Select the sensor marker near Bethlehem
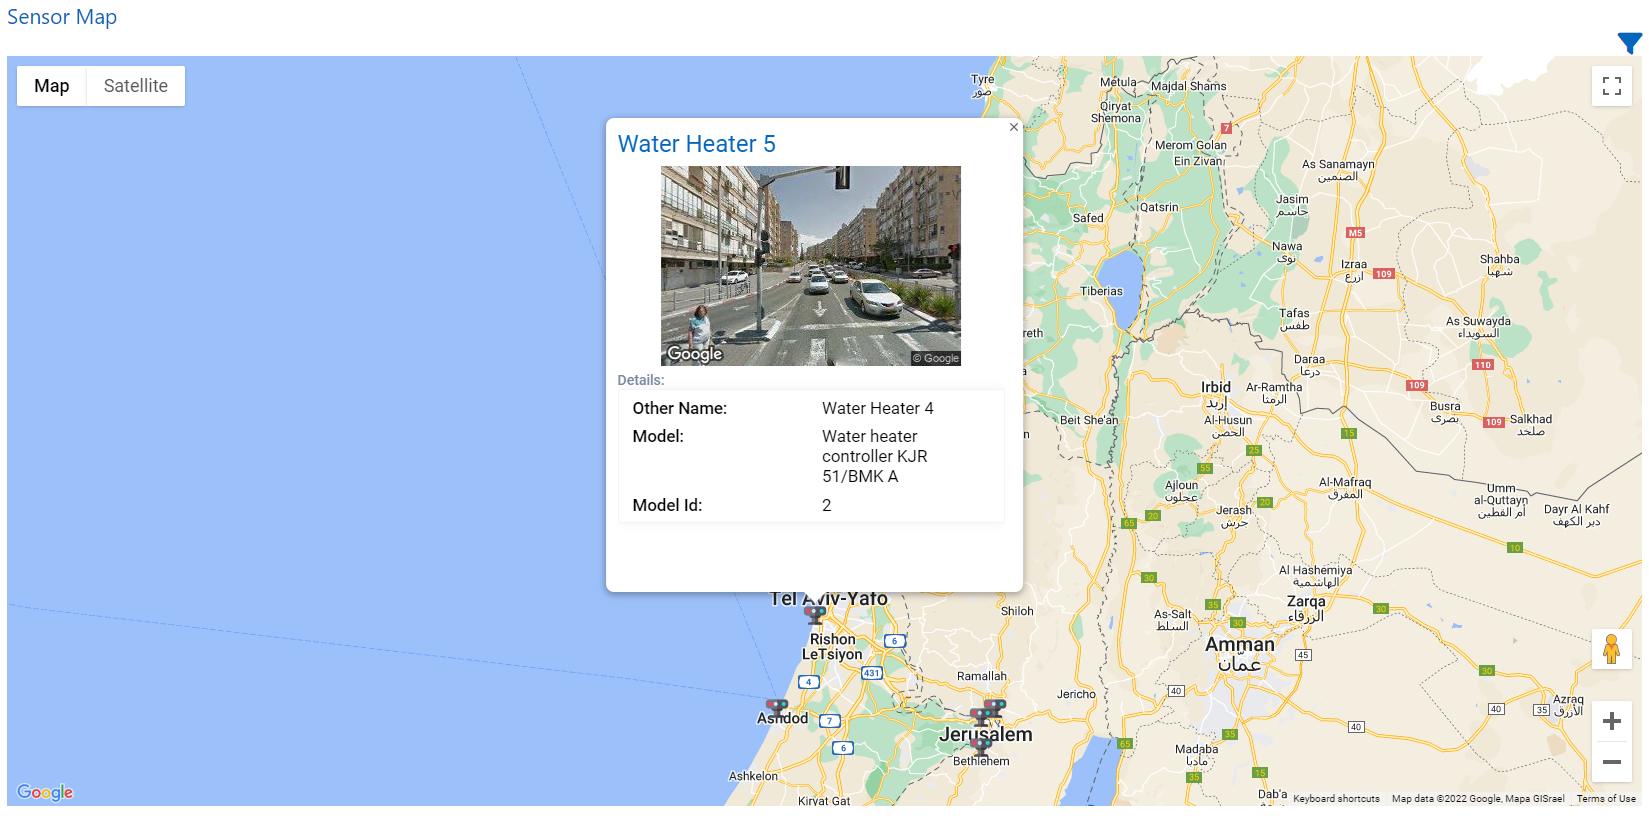Image resolution: width=1649 pixels, height=816 pixels. (x=981, y=745)
